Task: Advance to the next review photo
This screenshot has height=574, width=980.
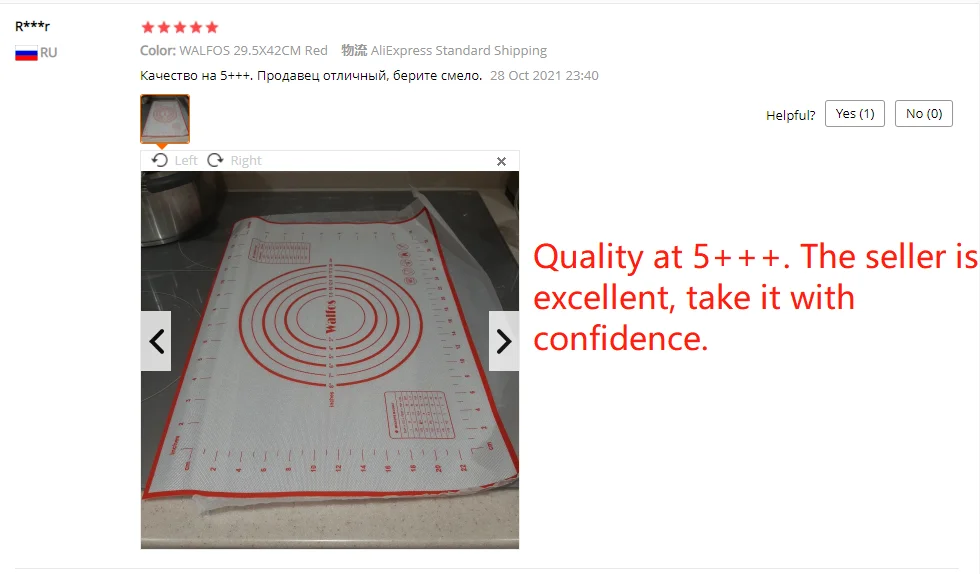Action: [x=504, y=341]
